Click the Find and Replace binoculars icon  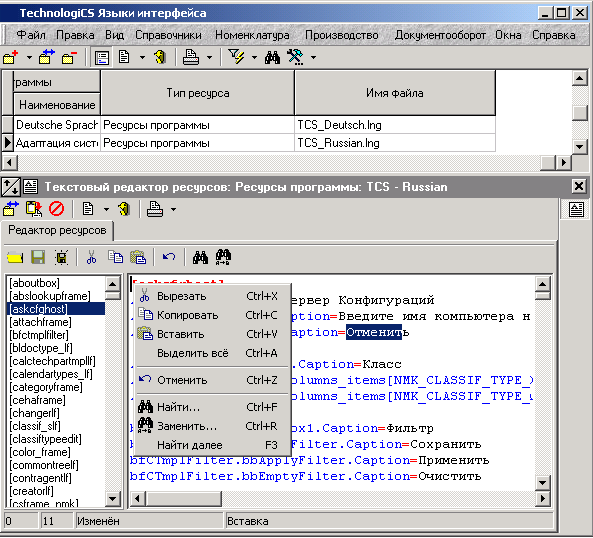pyautogui.click(x=223, y=257)
